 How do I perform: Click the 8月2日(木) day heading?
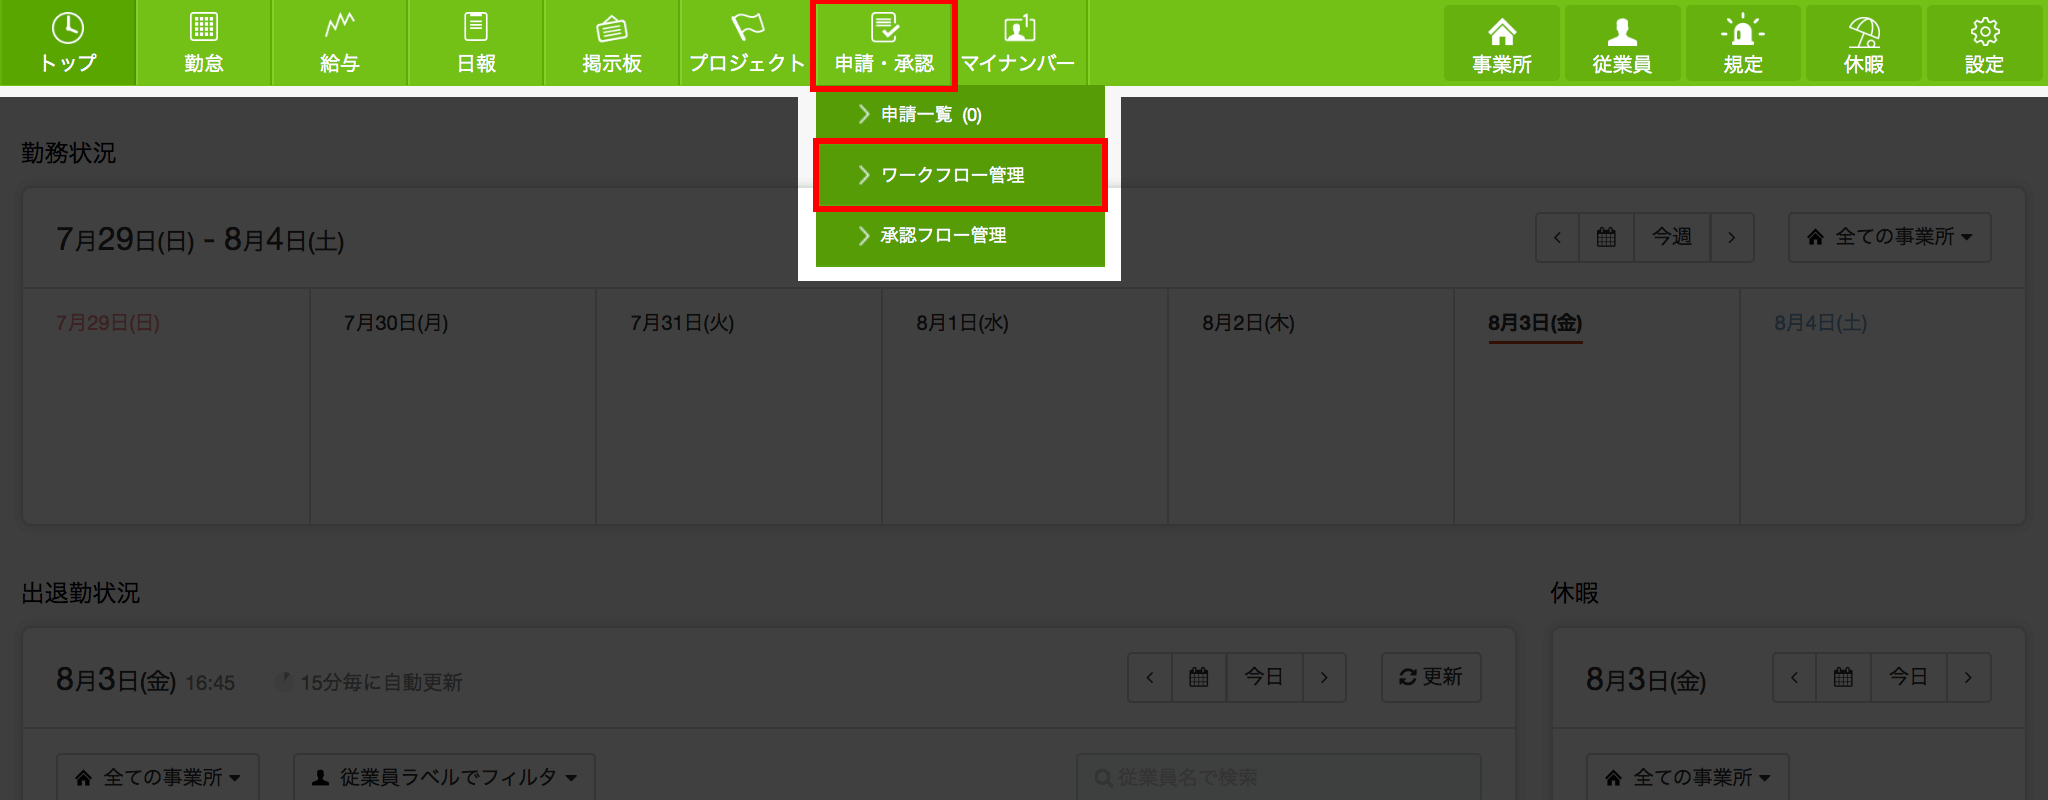(1248, 323)
